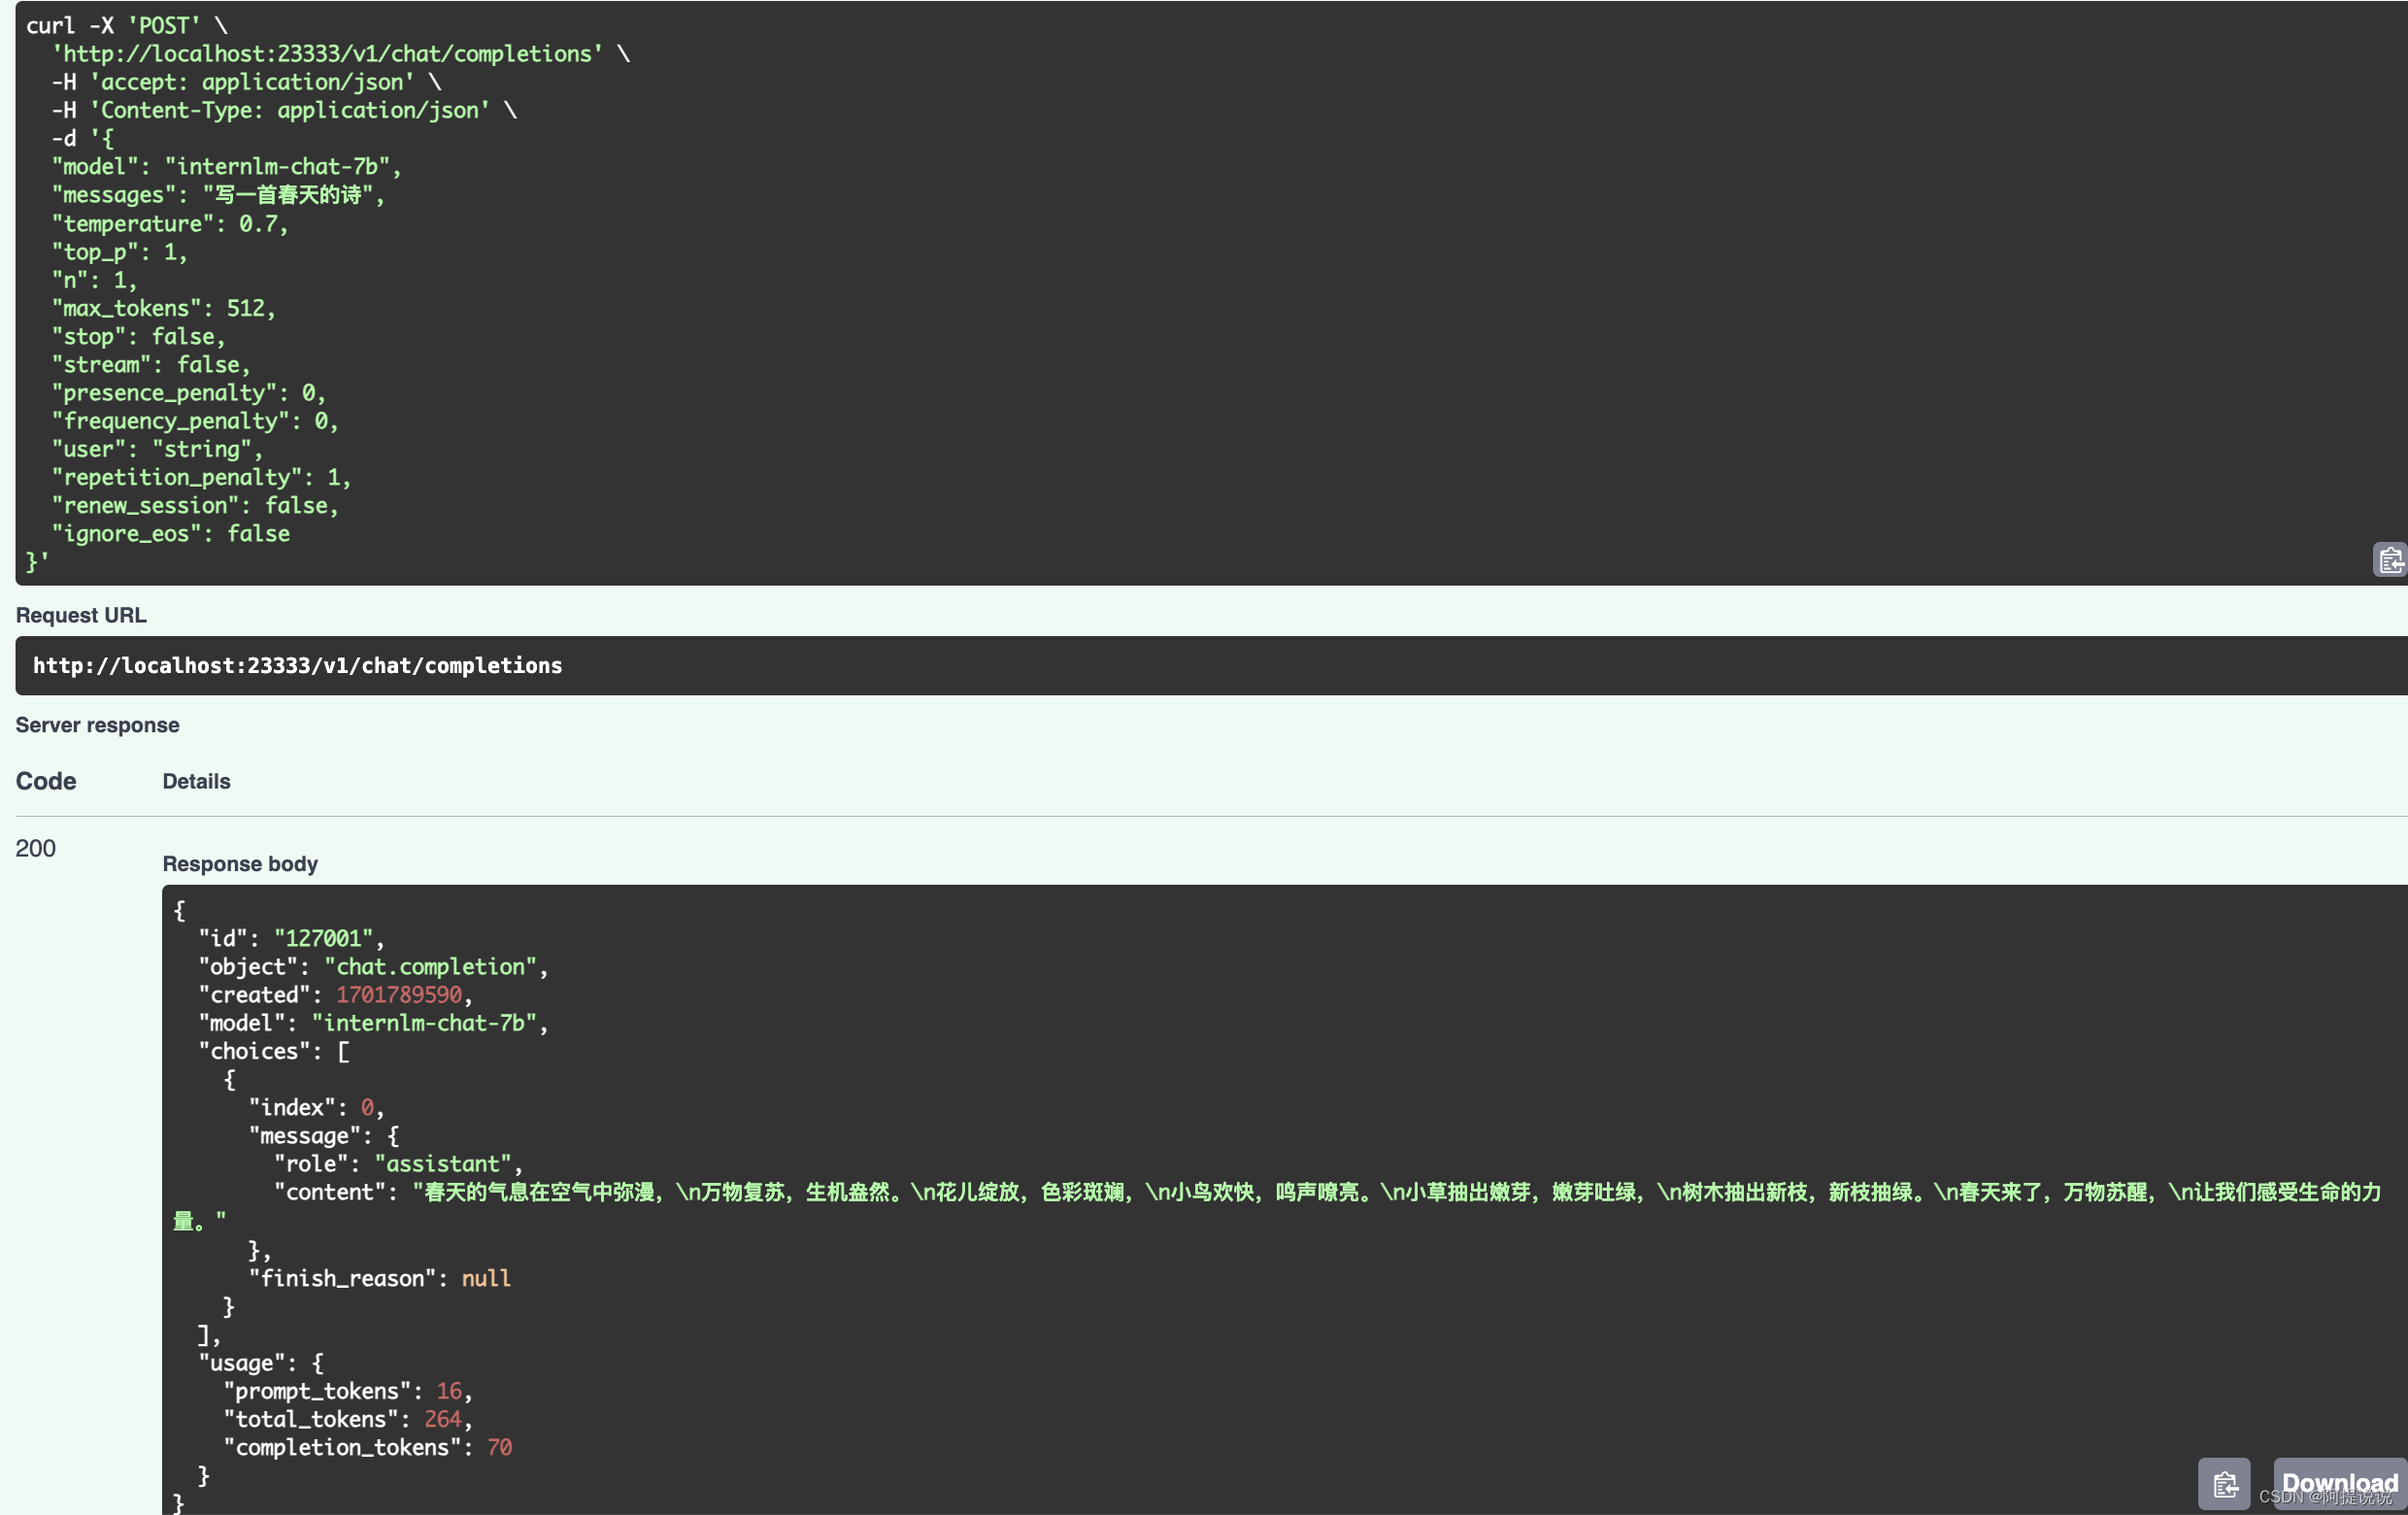Click the http://localhost:23333/v1/chat/completions URL text
The height and width of the screenshot is (1515, 2408).
tap(297, 665)
